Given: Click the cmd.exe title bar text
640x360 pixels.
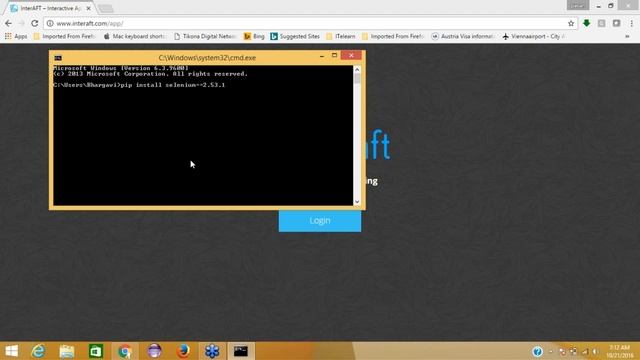Looking at the screenshot, I should click(207, 58).
